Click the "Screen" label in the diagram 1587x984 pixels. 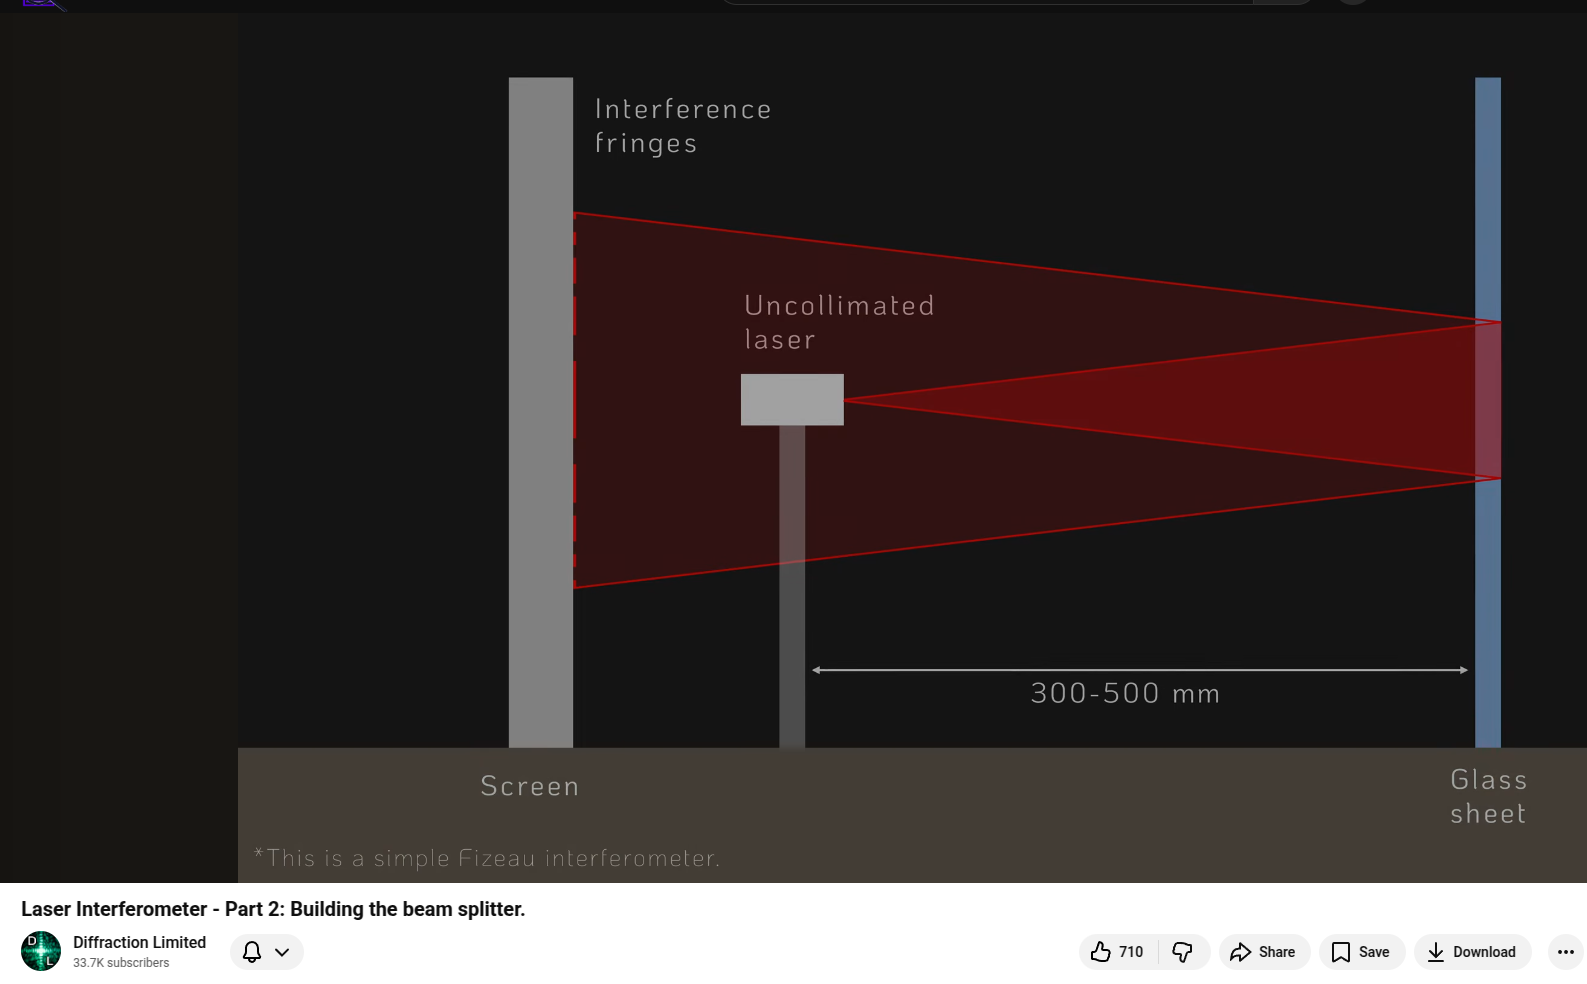tap(530, 786)
